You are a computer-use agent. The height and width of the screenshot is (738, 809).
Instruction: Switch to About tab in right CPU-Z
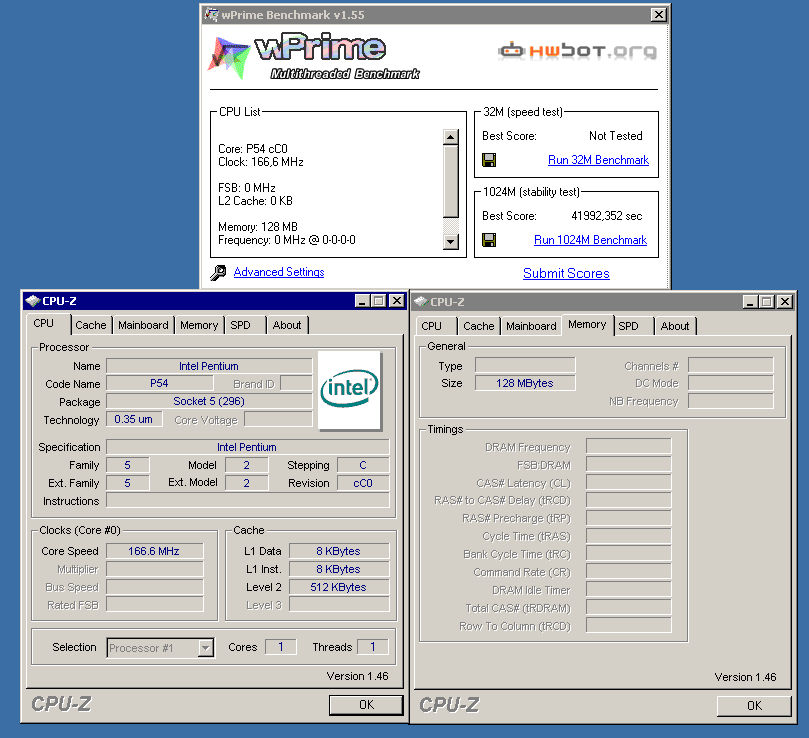675,326
